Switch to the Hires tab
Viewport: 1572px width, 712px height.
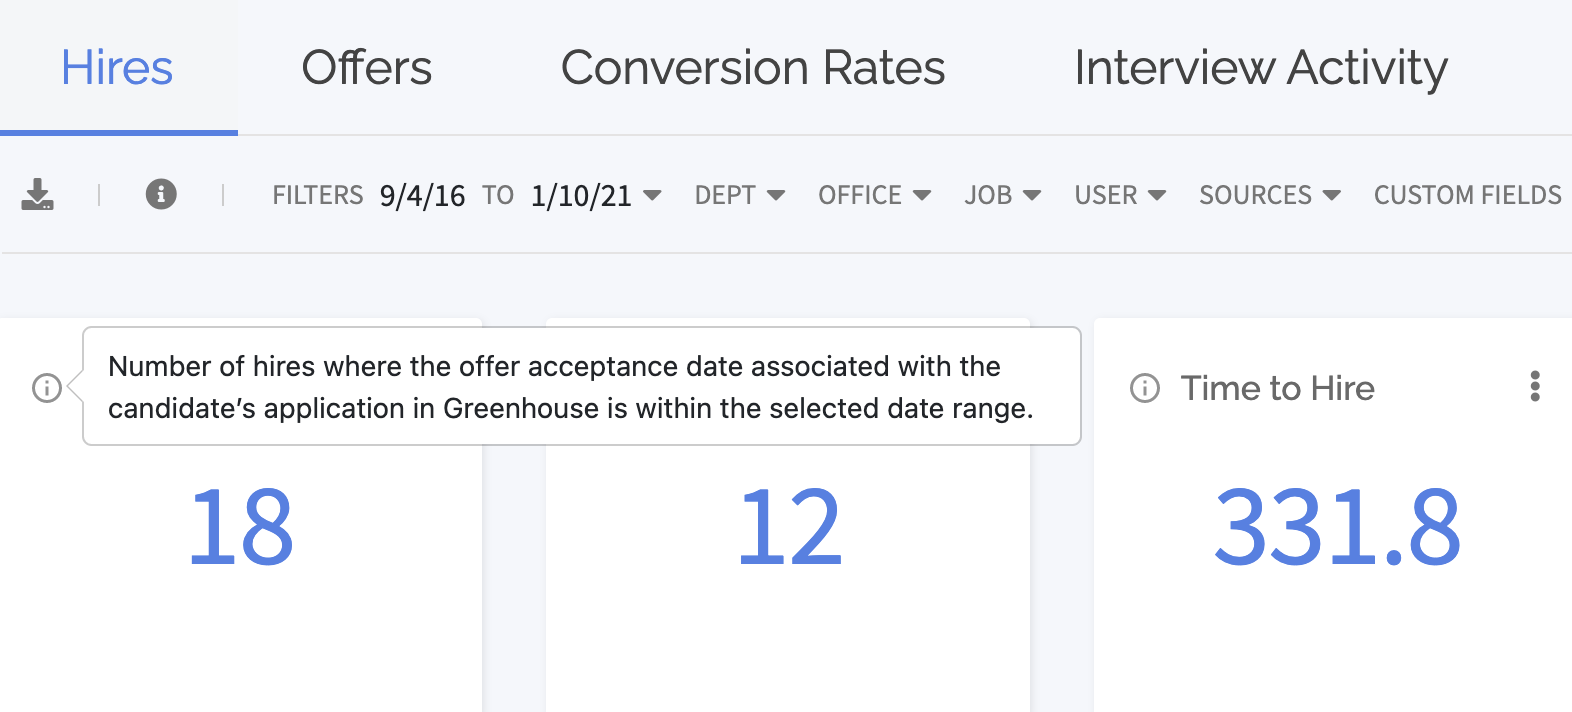tap(117, 68)
